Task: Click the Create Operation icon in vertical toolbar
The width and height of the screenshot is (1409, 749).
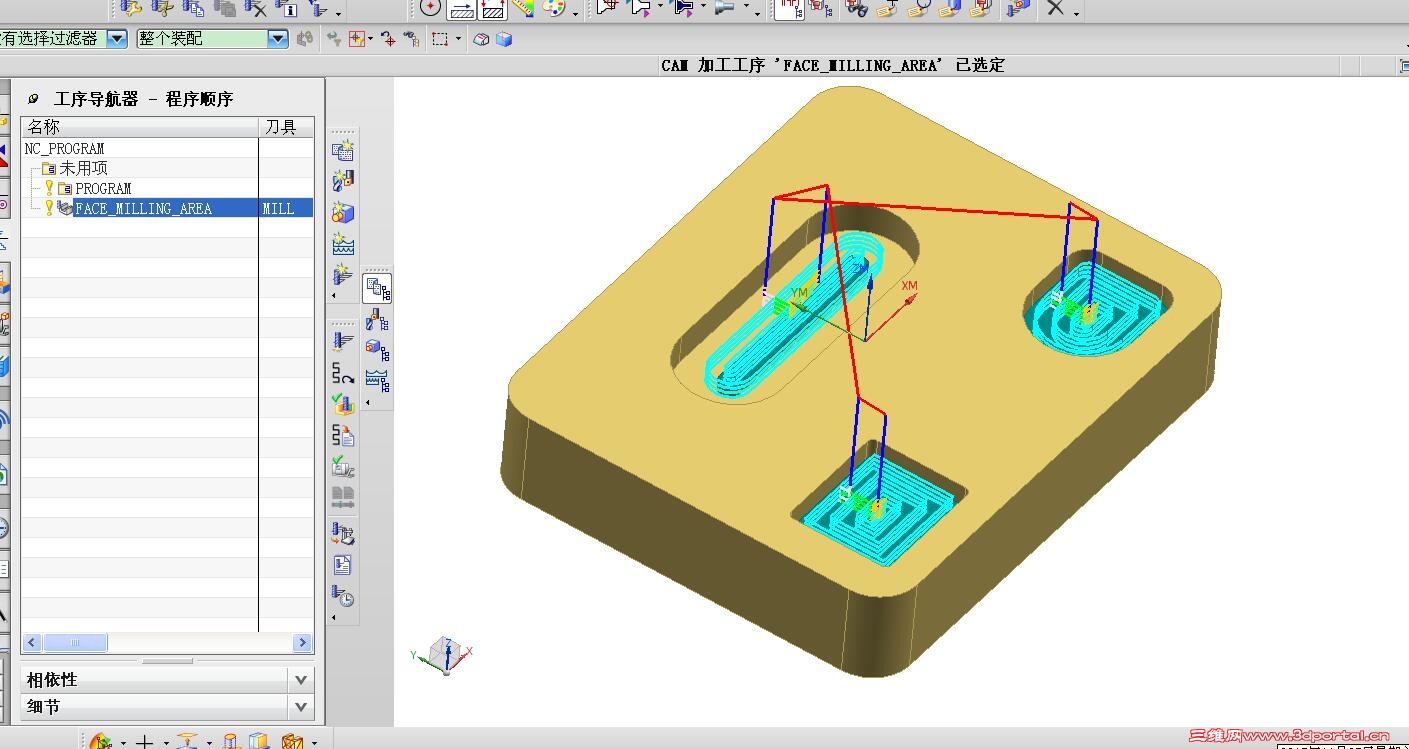Action: tap(343, 273)
